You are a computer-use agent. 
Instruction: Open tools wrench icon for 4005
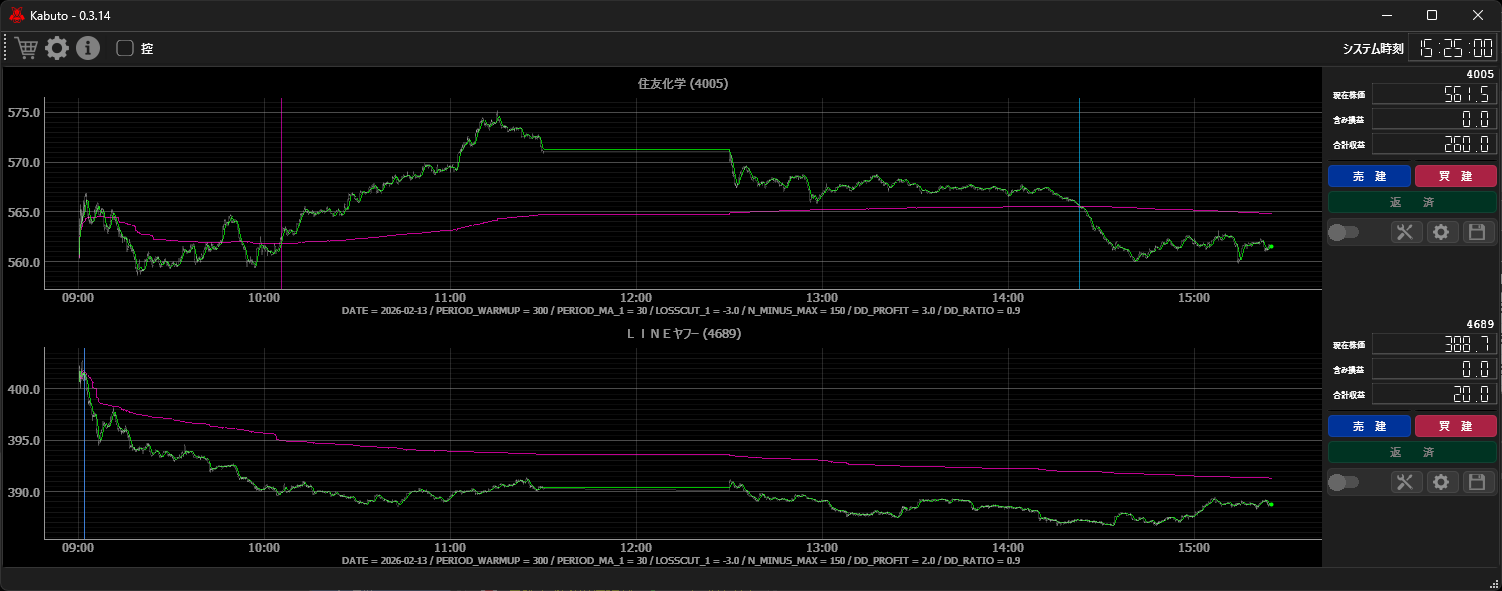click(x=1405, y=232)
